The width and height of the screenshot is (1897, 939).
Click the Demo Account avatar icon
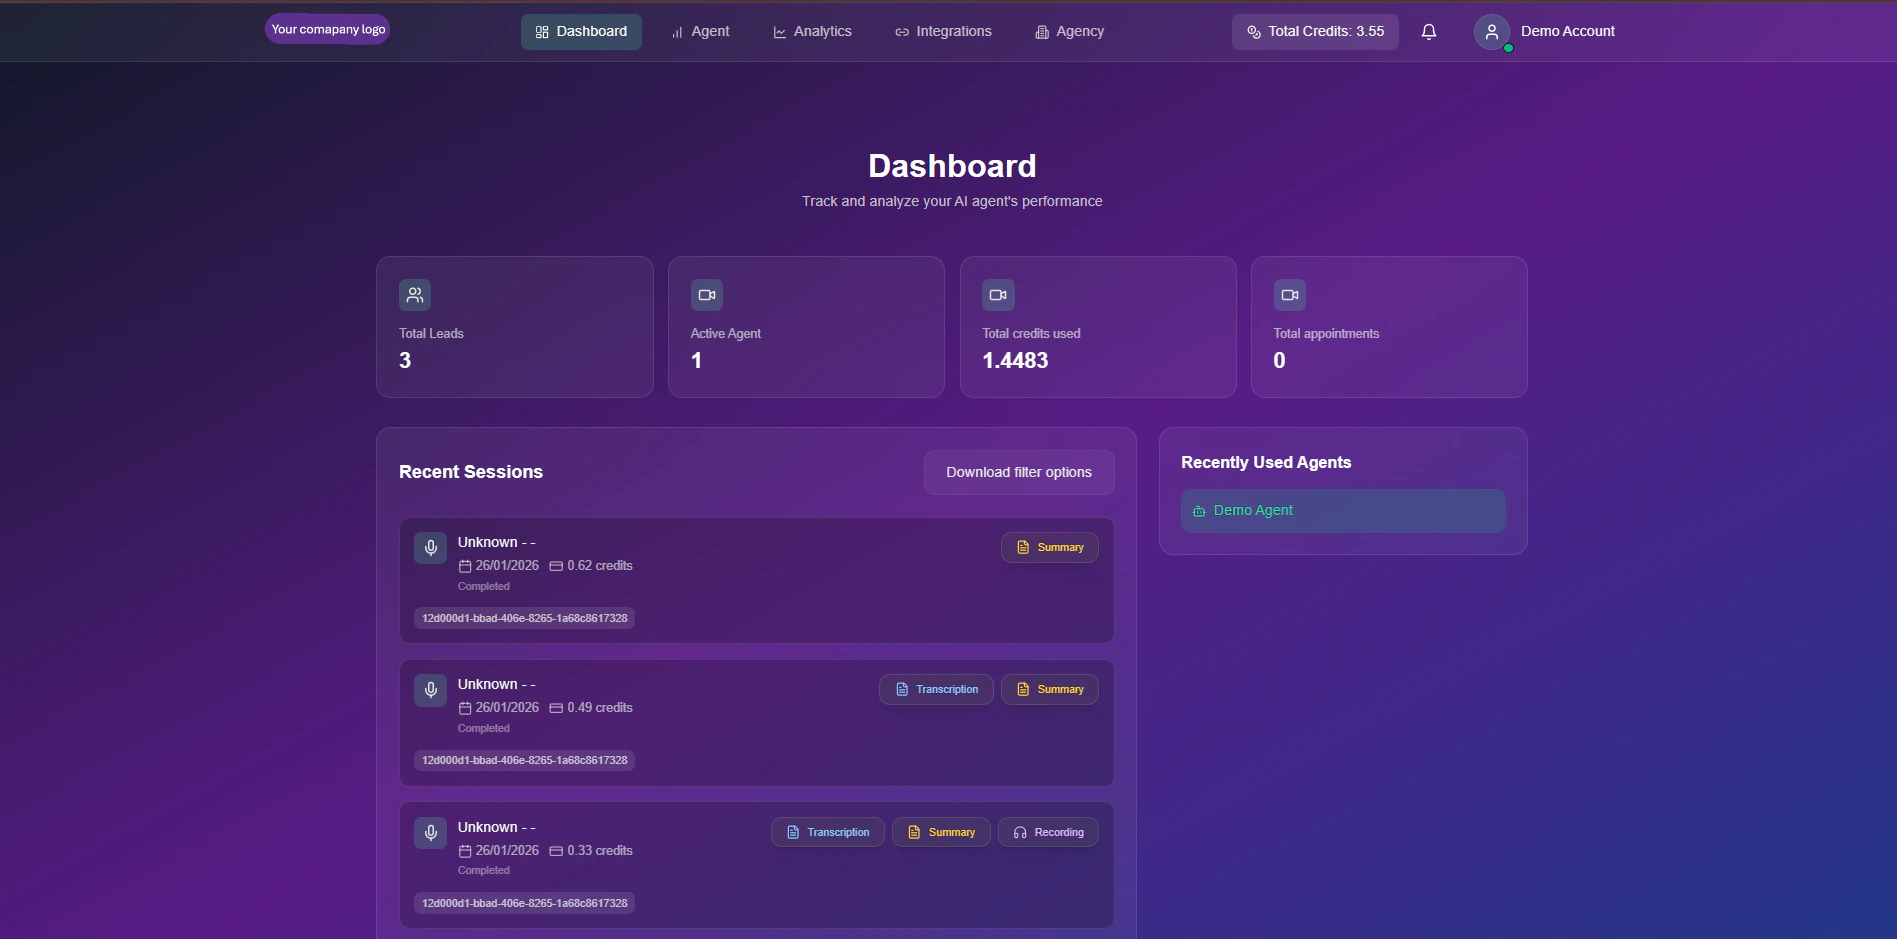point(1491,31)
